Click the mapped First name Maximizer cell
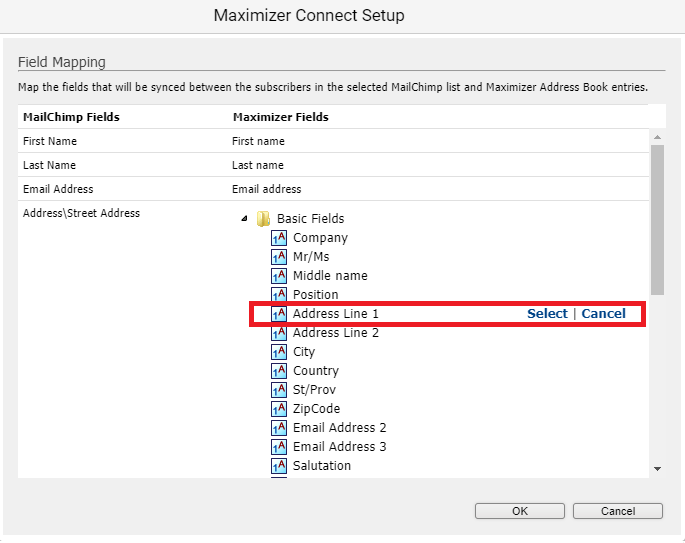The width and height of the screenshot is (685, 543). [258, 141]
